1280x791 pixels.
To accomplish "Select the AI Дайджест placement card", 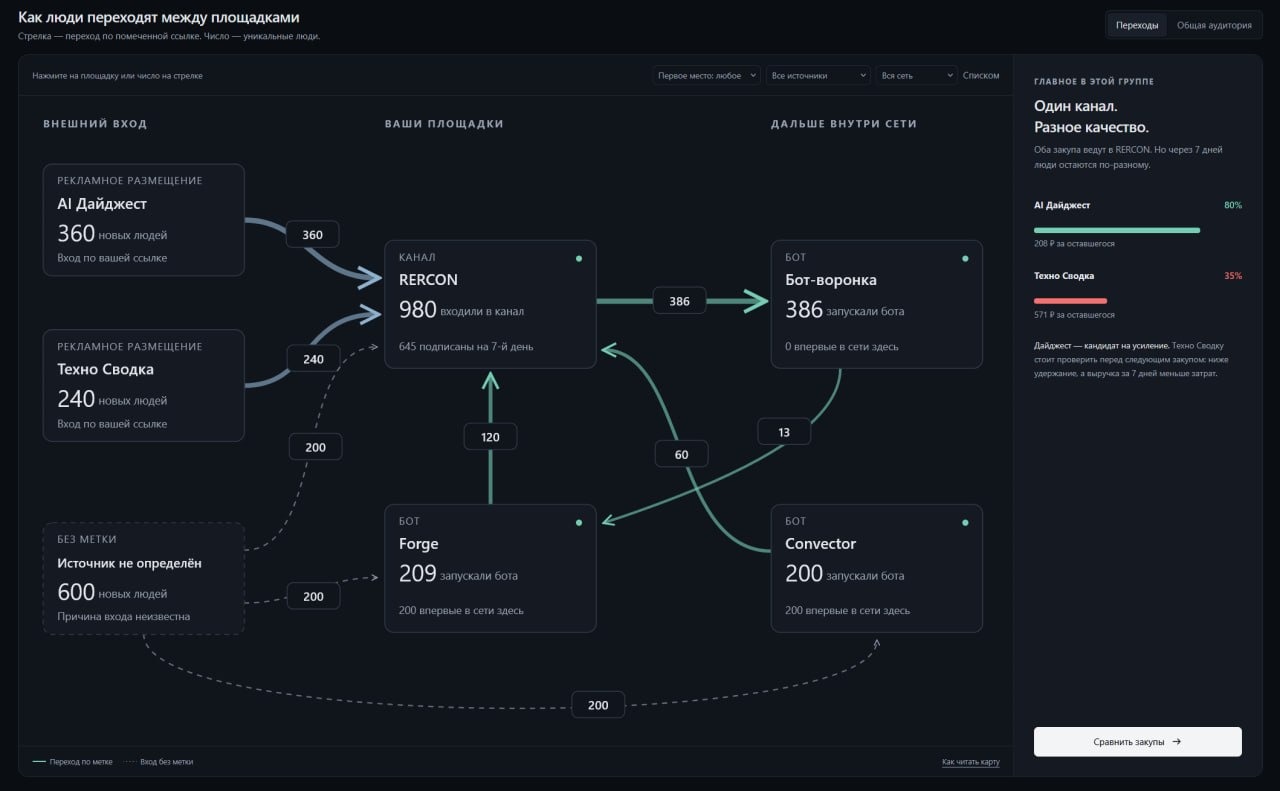I will (x=144, y=220).
